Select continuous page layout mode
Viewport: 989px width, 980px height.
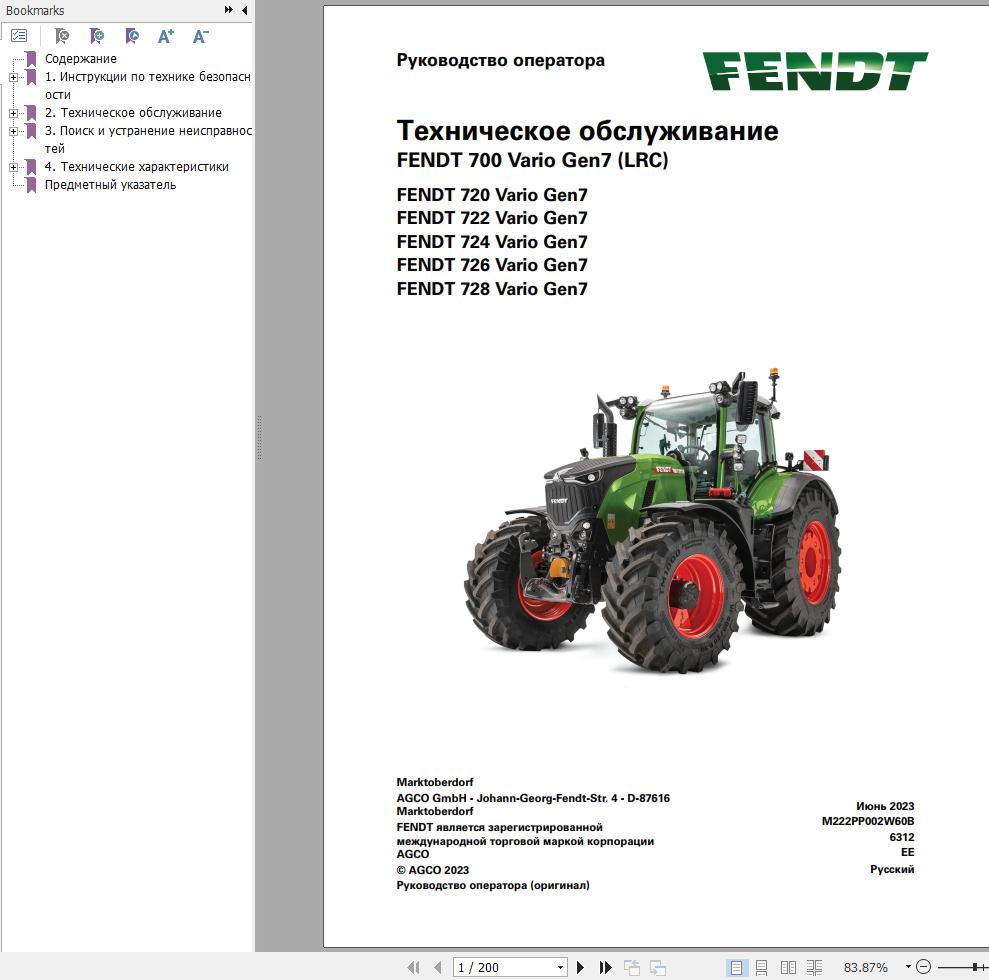[761, 967]
